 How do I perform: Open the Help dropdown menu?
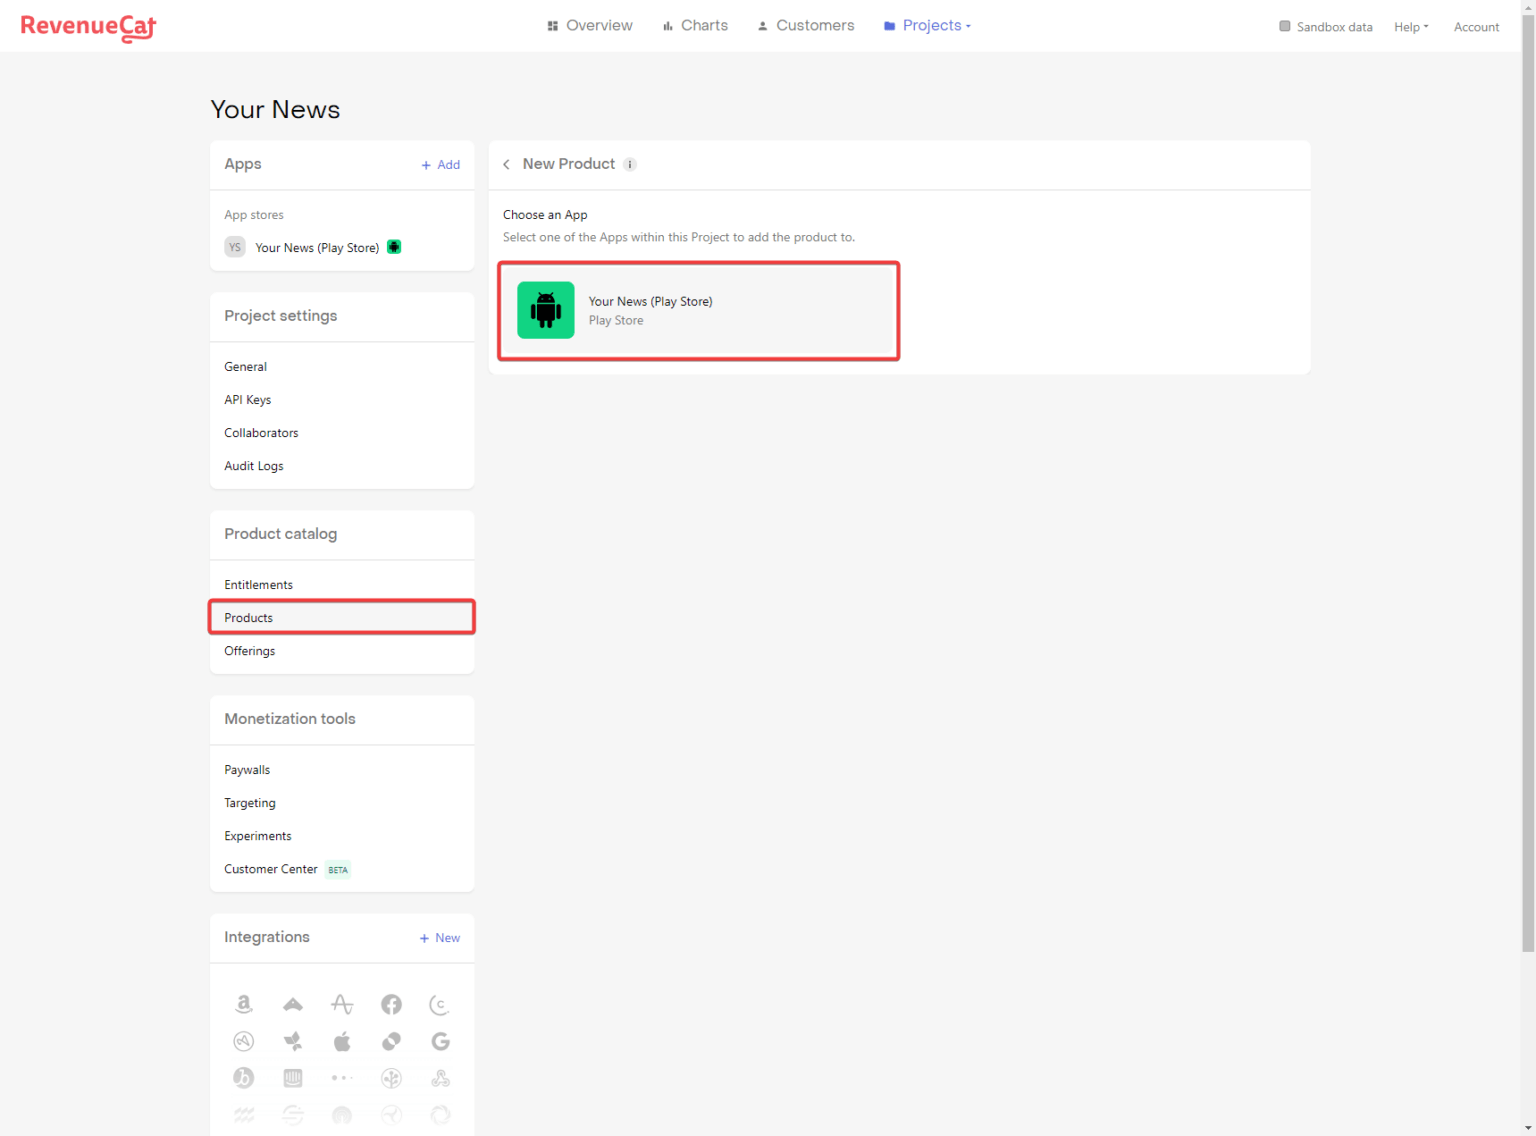pyautogui.click(x=1410, y=26)
